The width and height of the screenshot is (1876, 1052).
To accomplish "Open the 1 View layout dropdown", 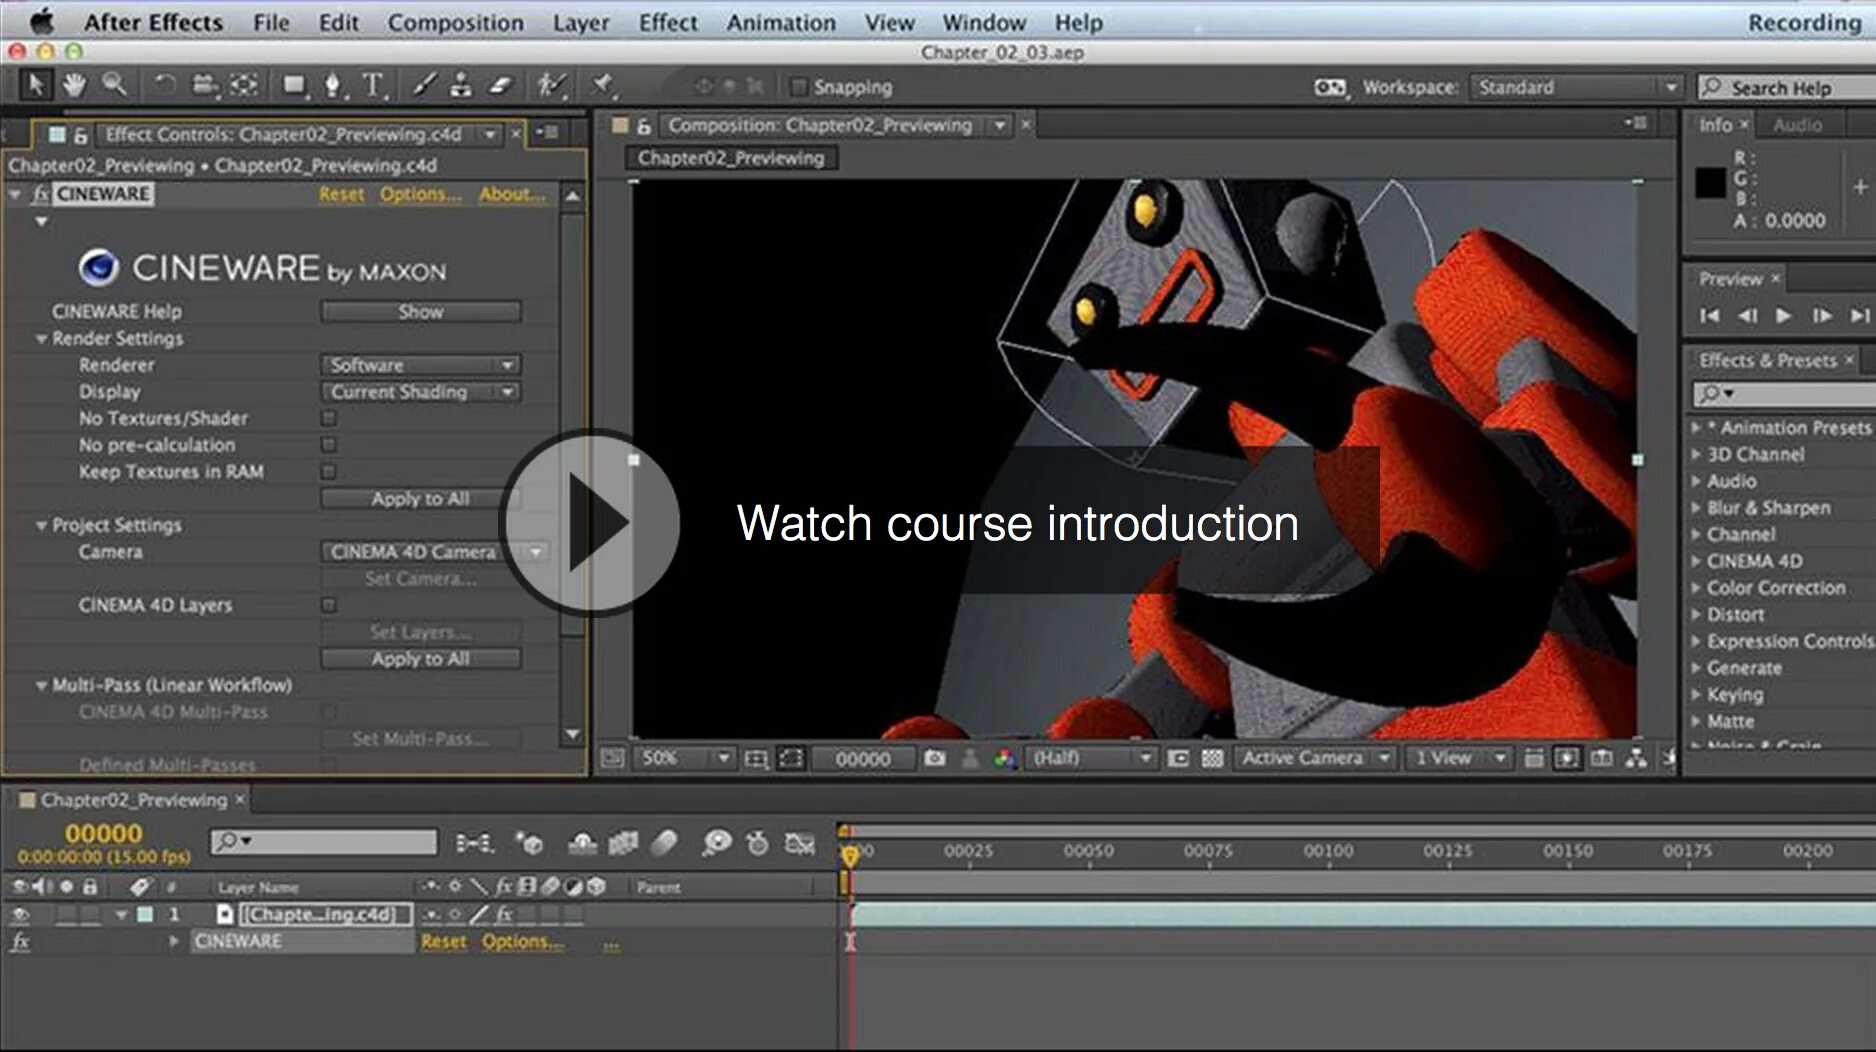I will pos(1458,758).
